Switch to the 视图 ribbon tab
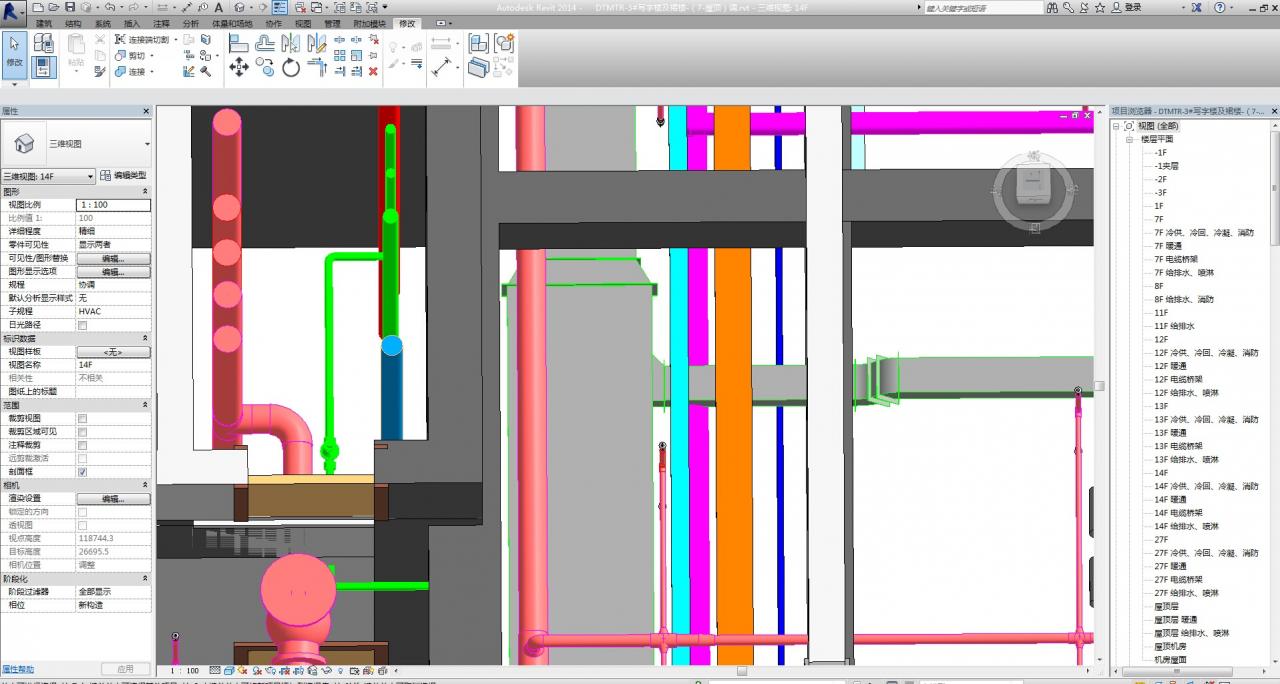 tap(303, 23)
